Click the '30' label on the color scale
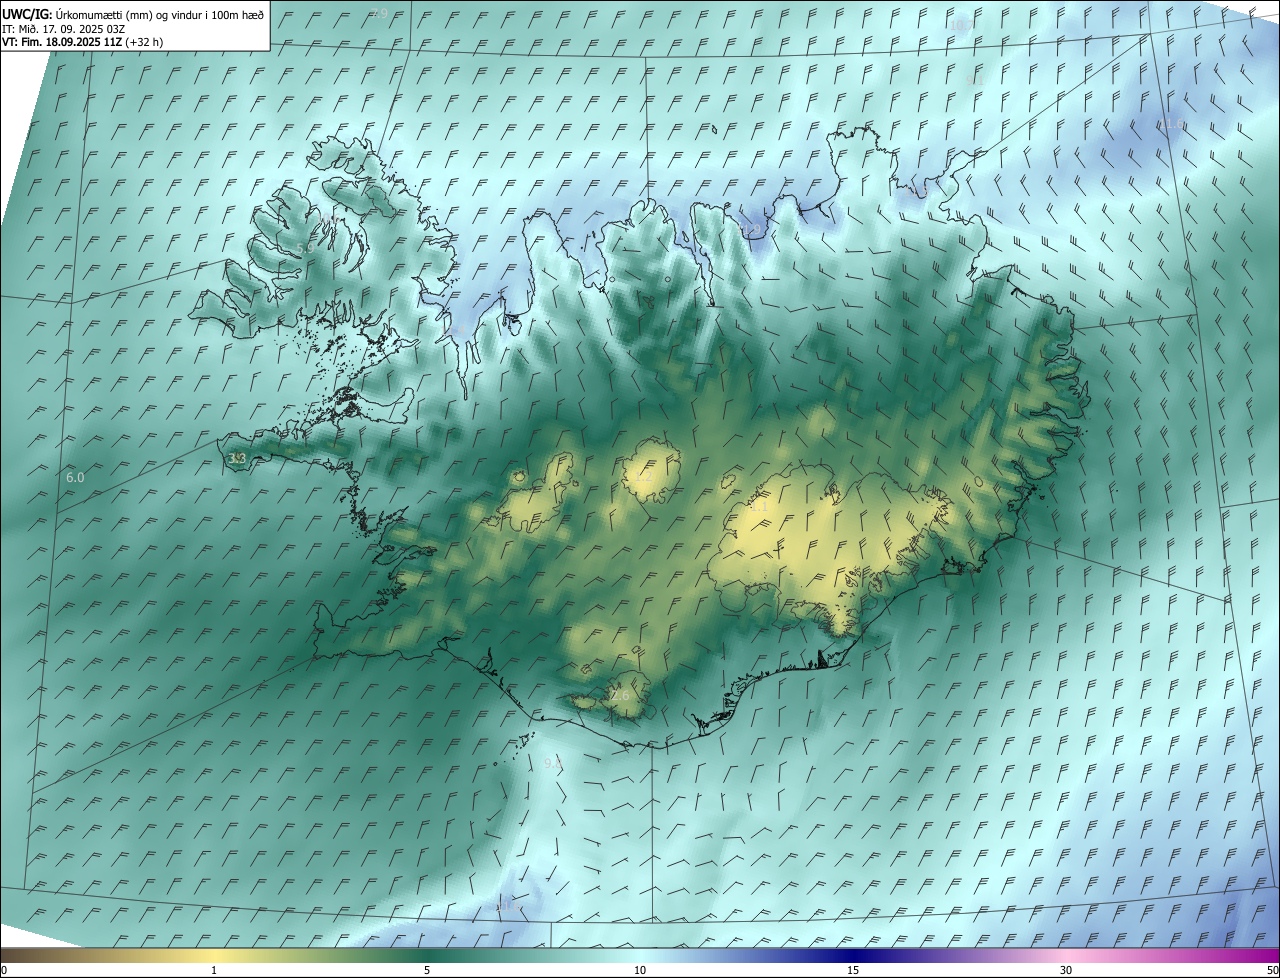Image resolution: width=1280 pixels, height=978 pixels. [x=1066, y=970]
